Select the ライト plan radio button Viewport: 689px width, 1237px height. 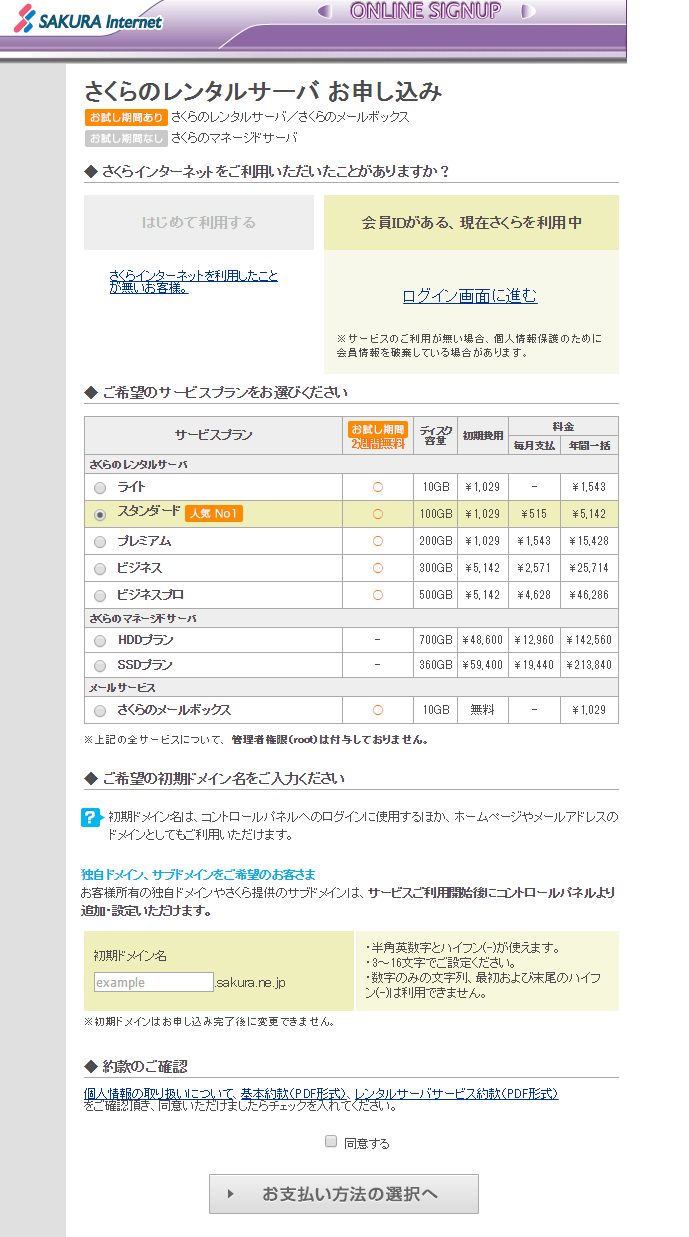point(99,488)
